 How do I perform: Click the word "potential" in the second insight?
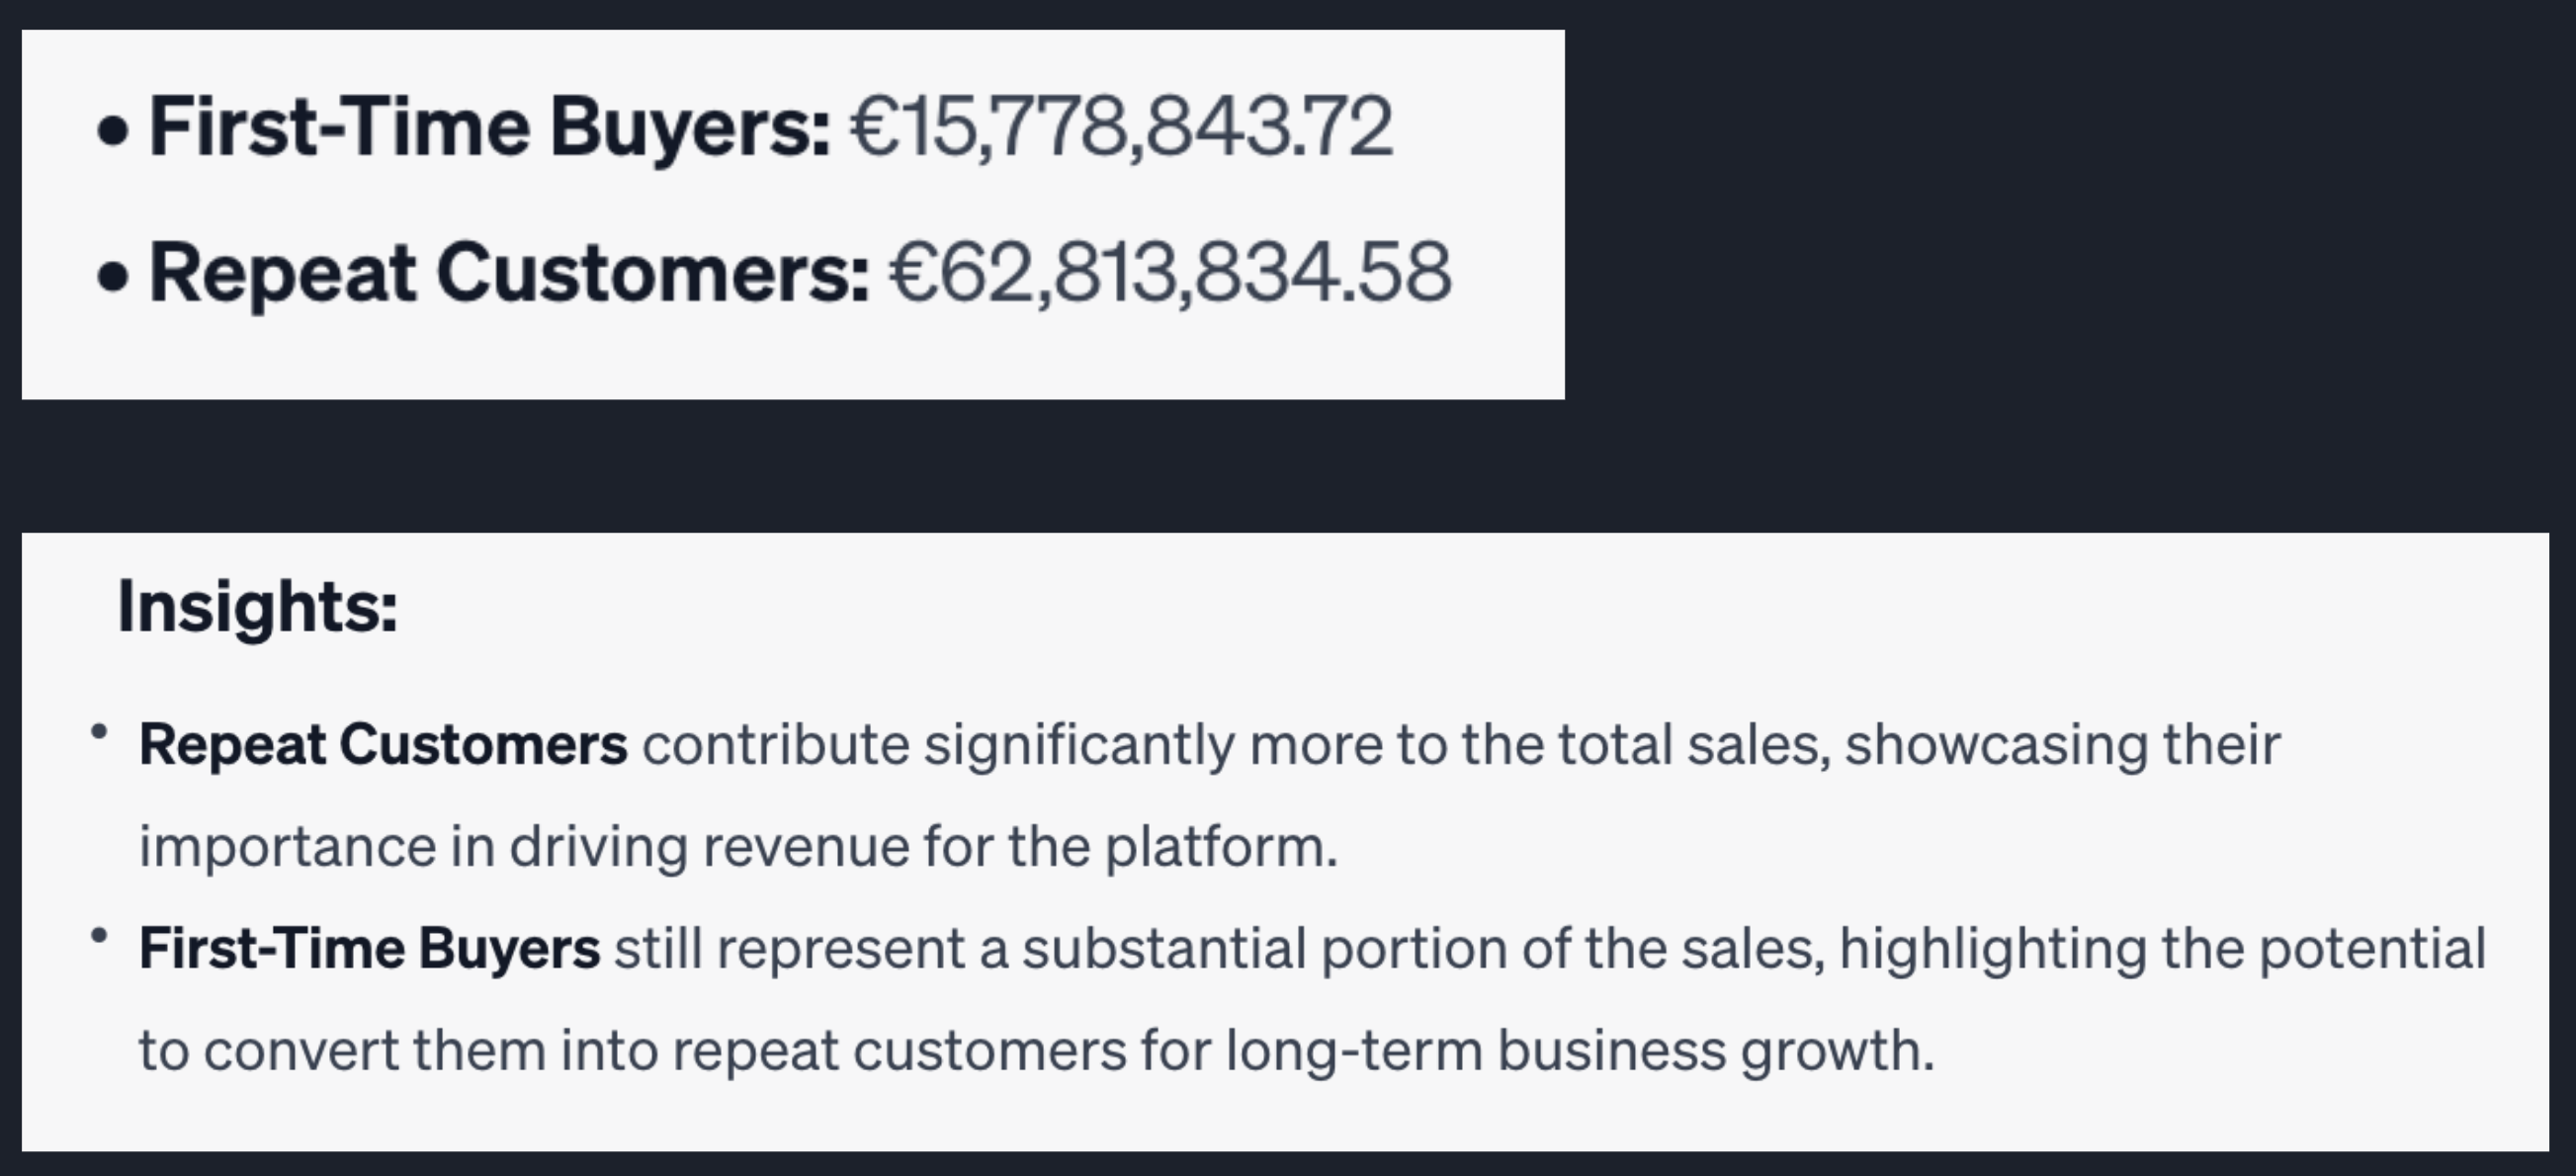pos(2373,948)
